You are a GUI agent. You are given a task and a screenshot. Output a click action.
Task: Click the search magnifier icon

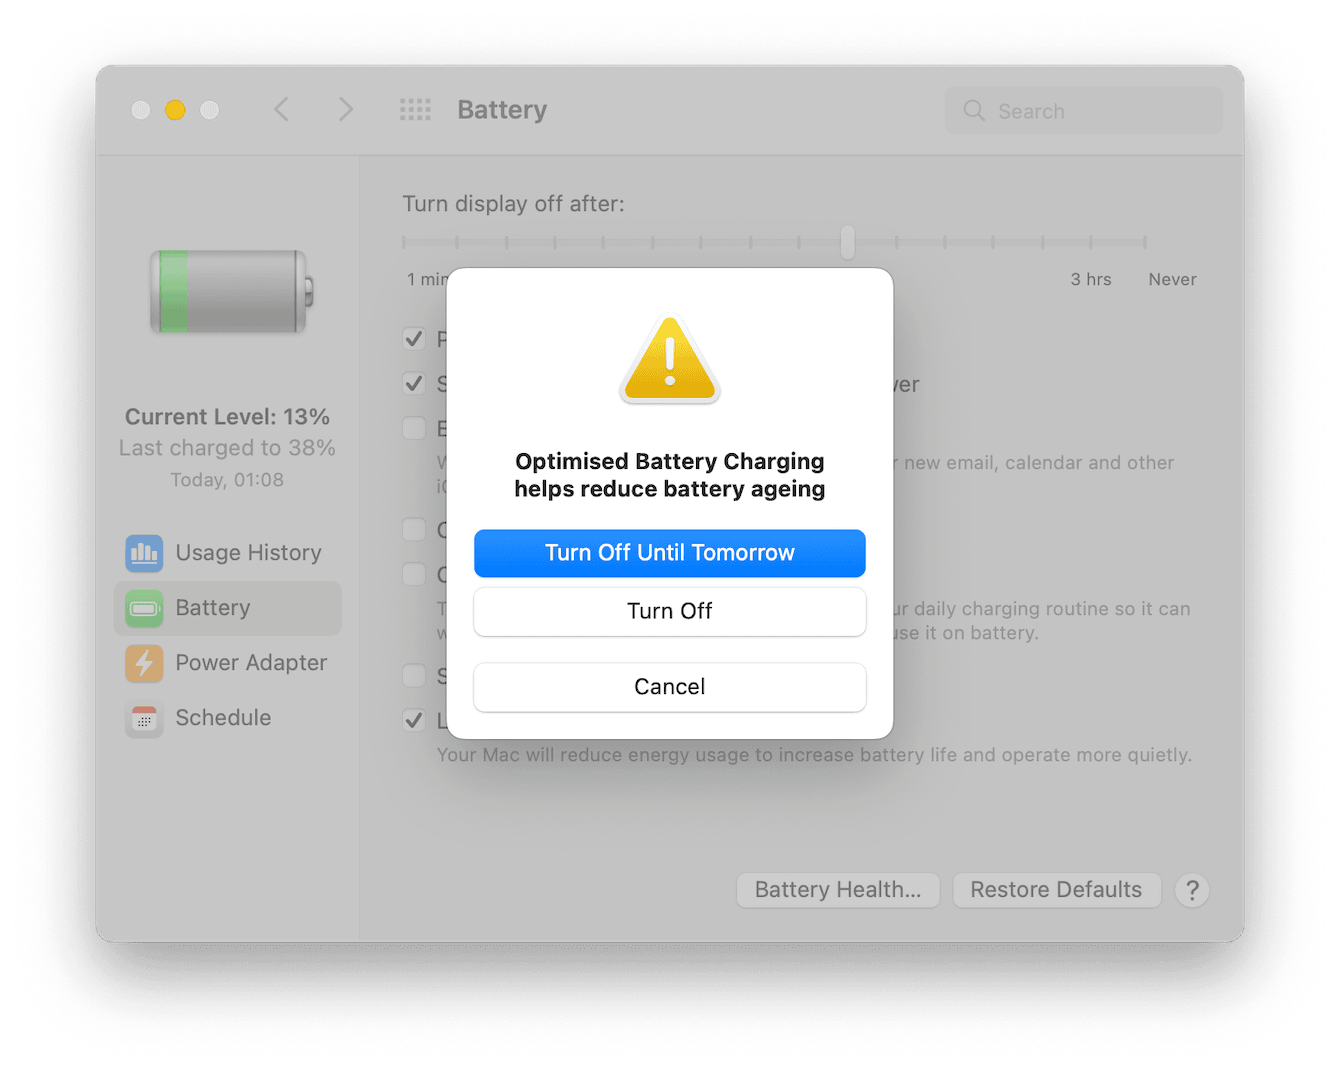(x=974, y=111)
